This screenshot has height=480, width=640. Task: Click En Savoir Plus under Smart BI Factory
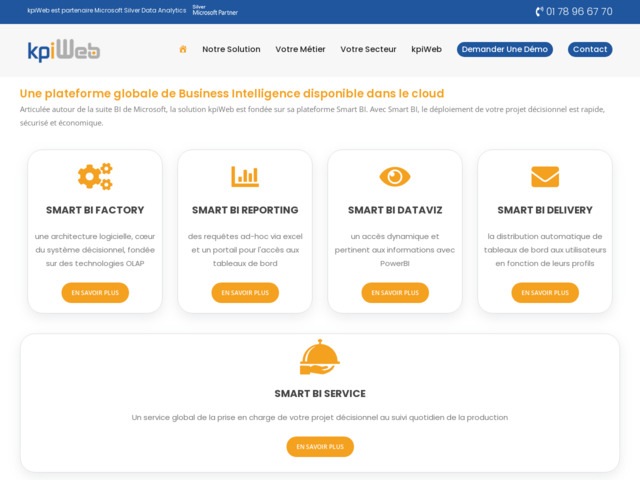pos(95,293)
